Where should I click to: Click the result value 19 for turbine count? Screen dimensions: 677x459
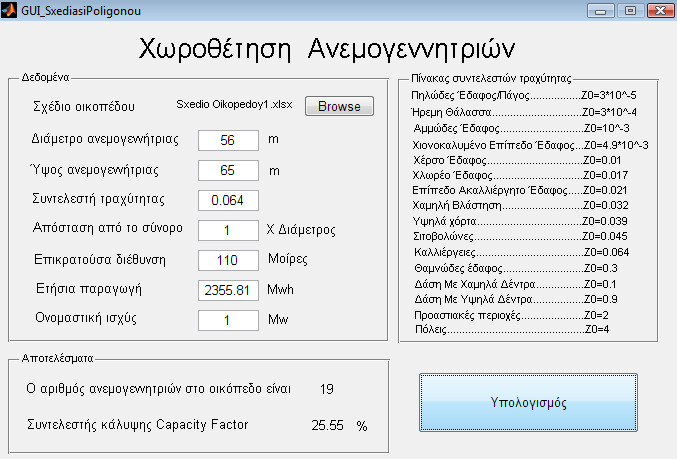coord(327,389)
